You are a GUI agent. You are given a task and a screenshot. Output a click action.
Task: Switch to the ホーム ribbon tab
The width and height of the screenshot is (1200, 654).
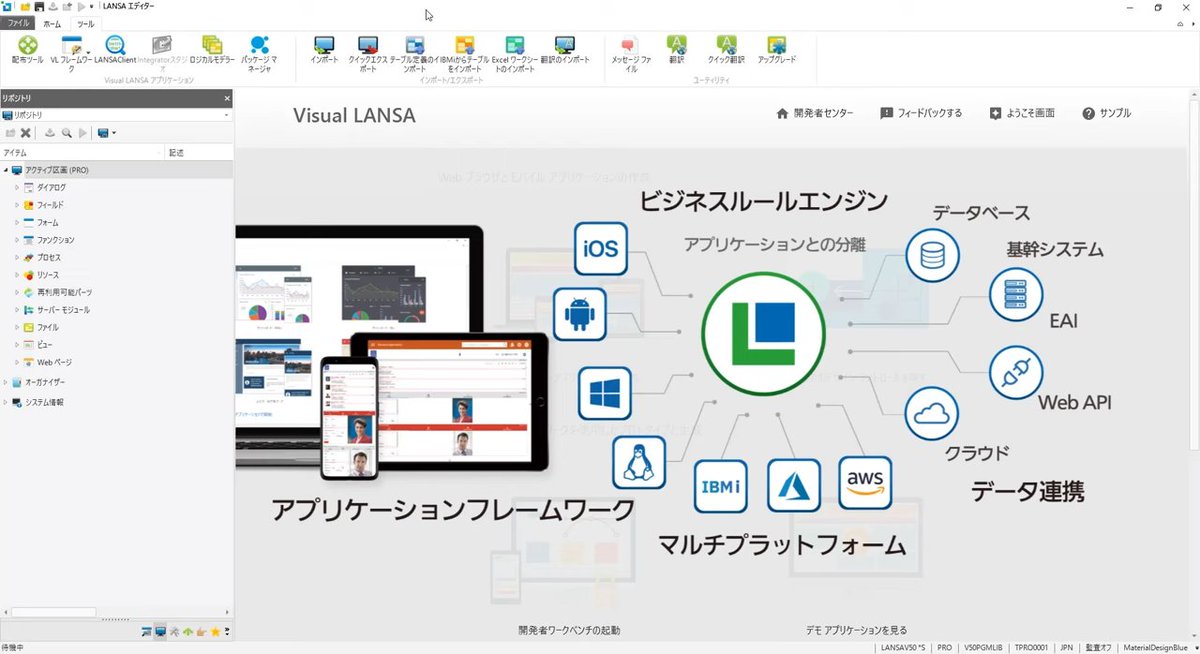52,22
